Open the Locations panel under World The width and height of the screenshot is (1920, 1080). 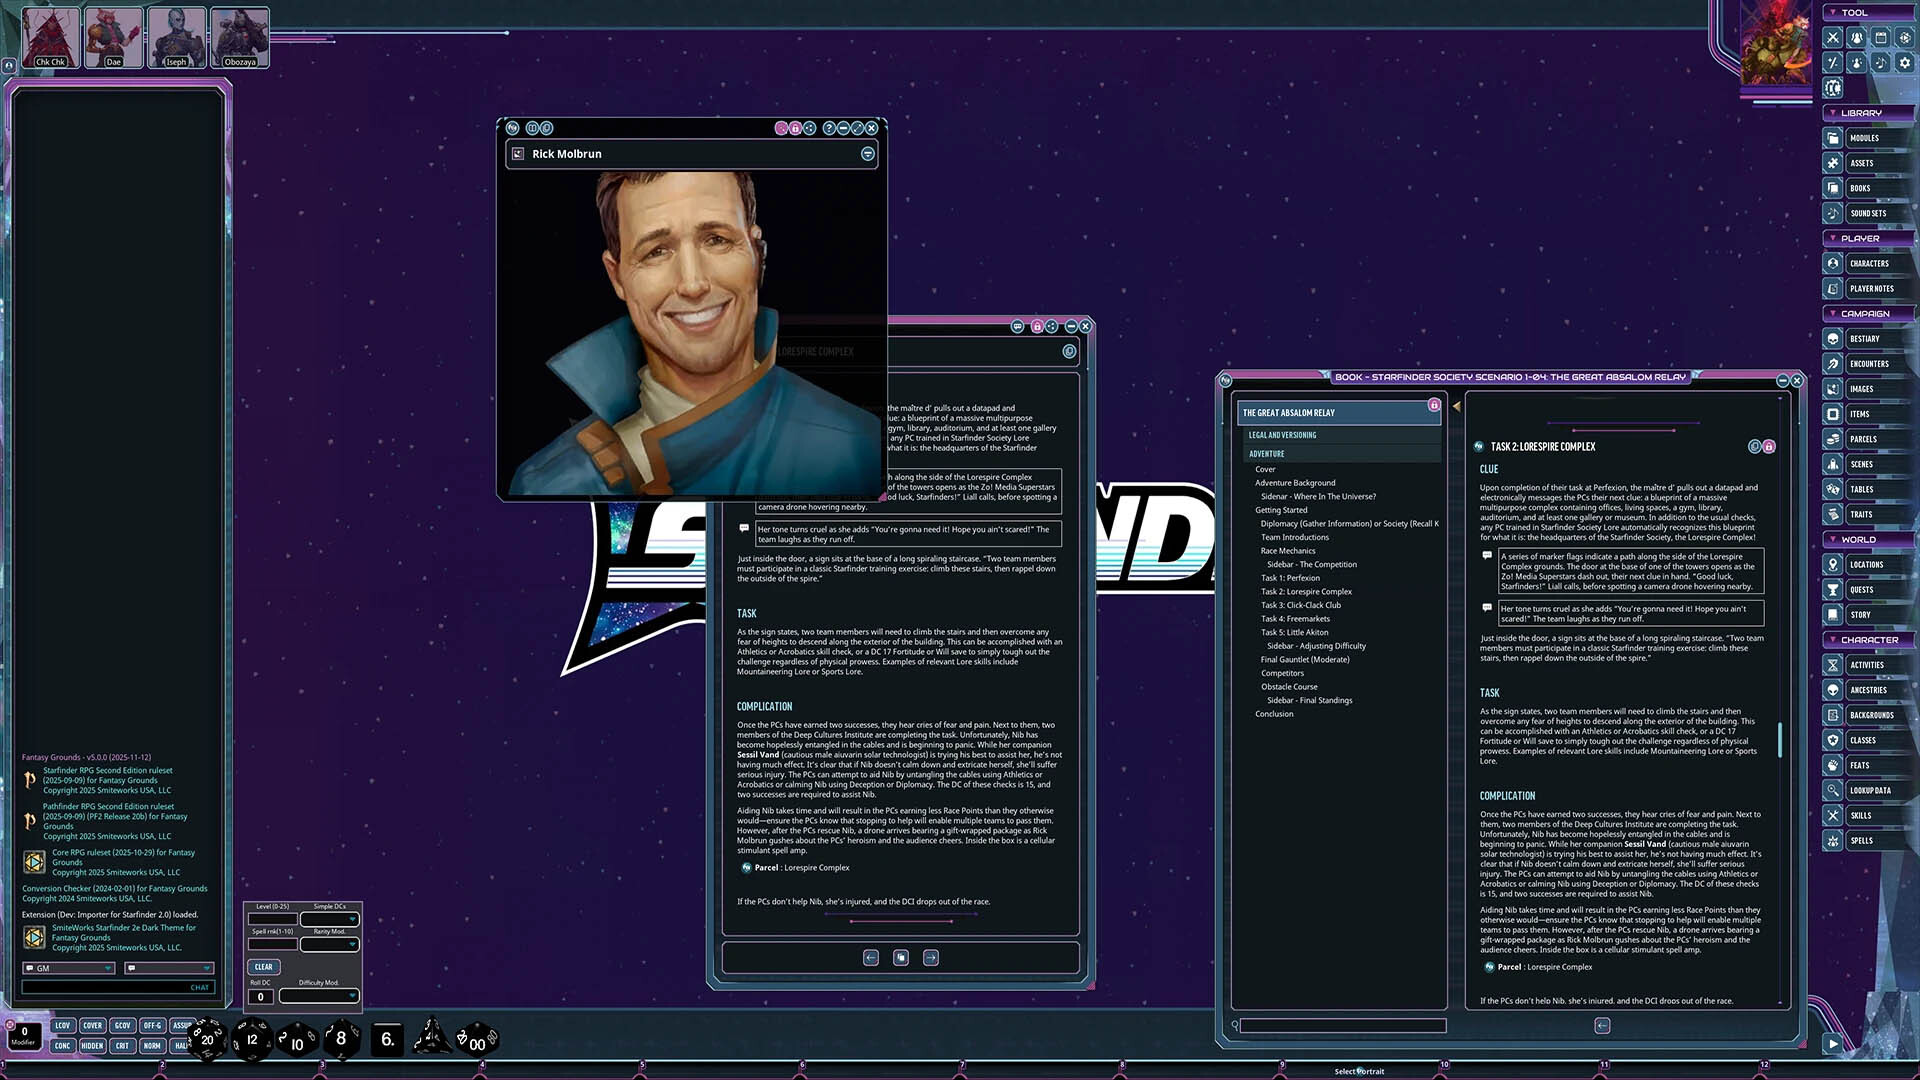click(1864, 564)
